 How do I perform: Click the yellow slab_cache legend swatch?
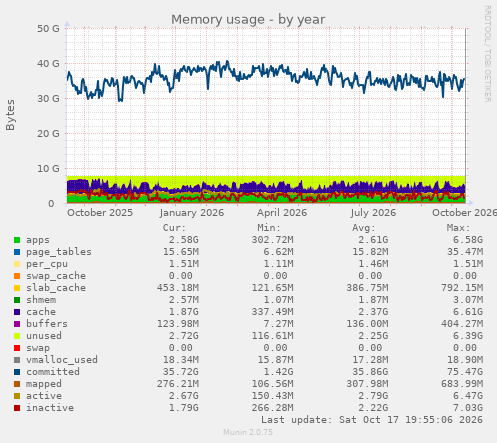pyautogui.click(x=17, y=288)
